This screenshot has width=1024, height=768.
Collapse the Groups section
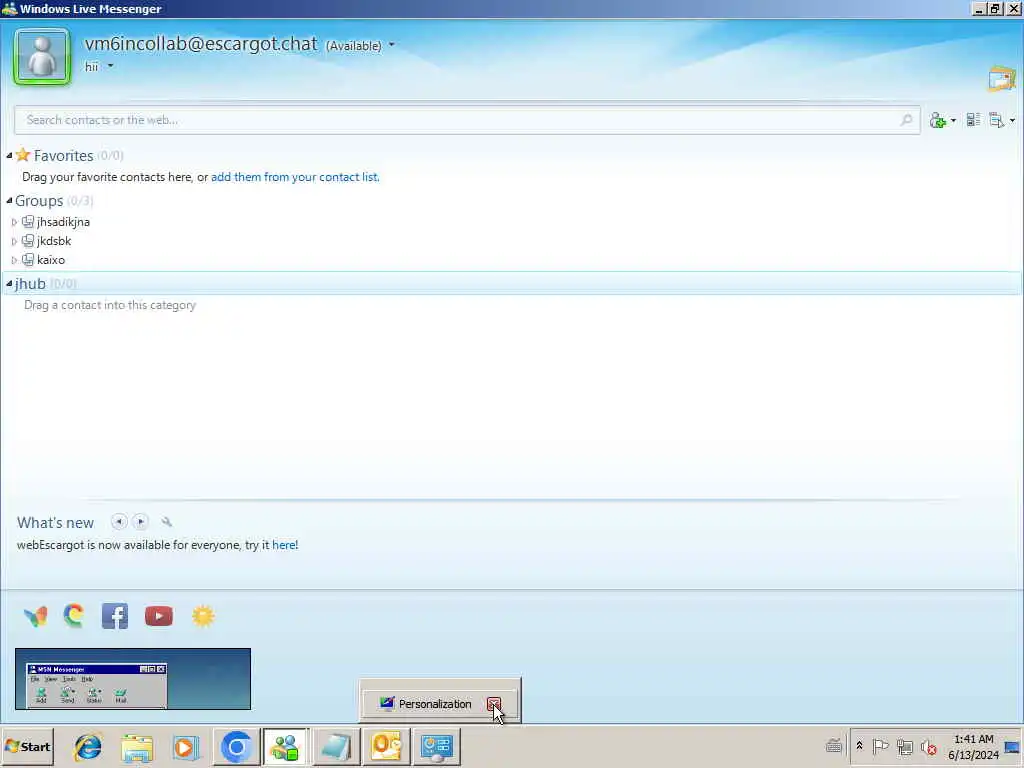click(x=9, y=200)
